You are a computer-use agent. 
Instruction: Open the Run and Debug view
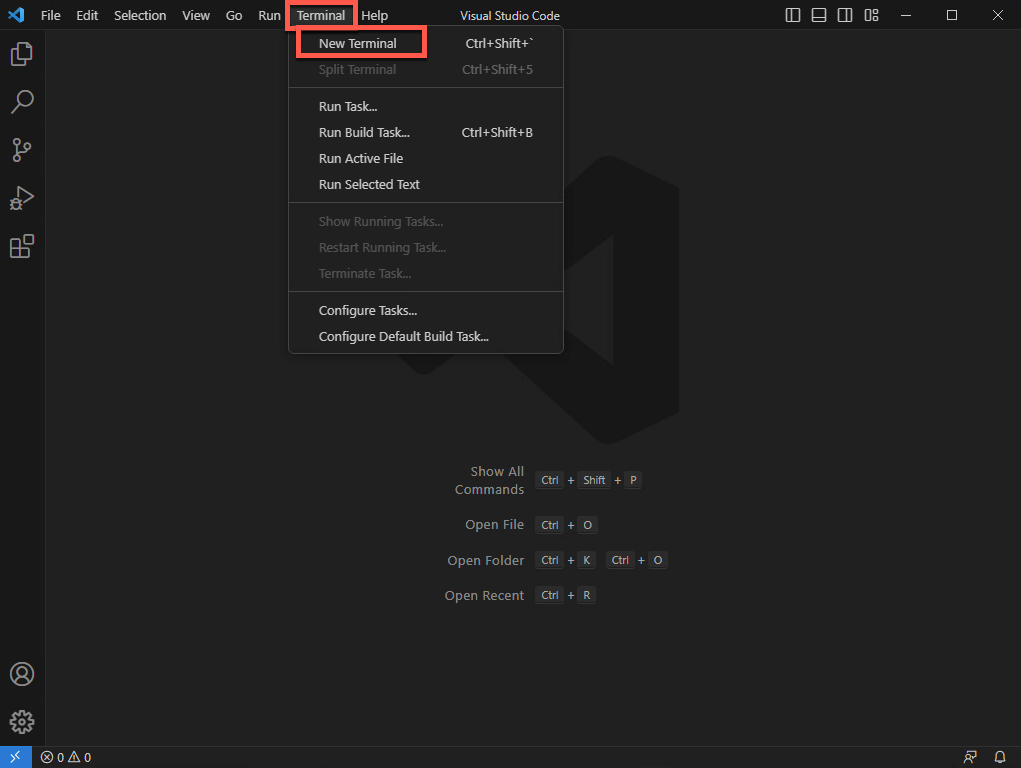(22, 198)
